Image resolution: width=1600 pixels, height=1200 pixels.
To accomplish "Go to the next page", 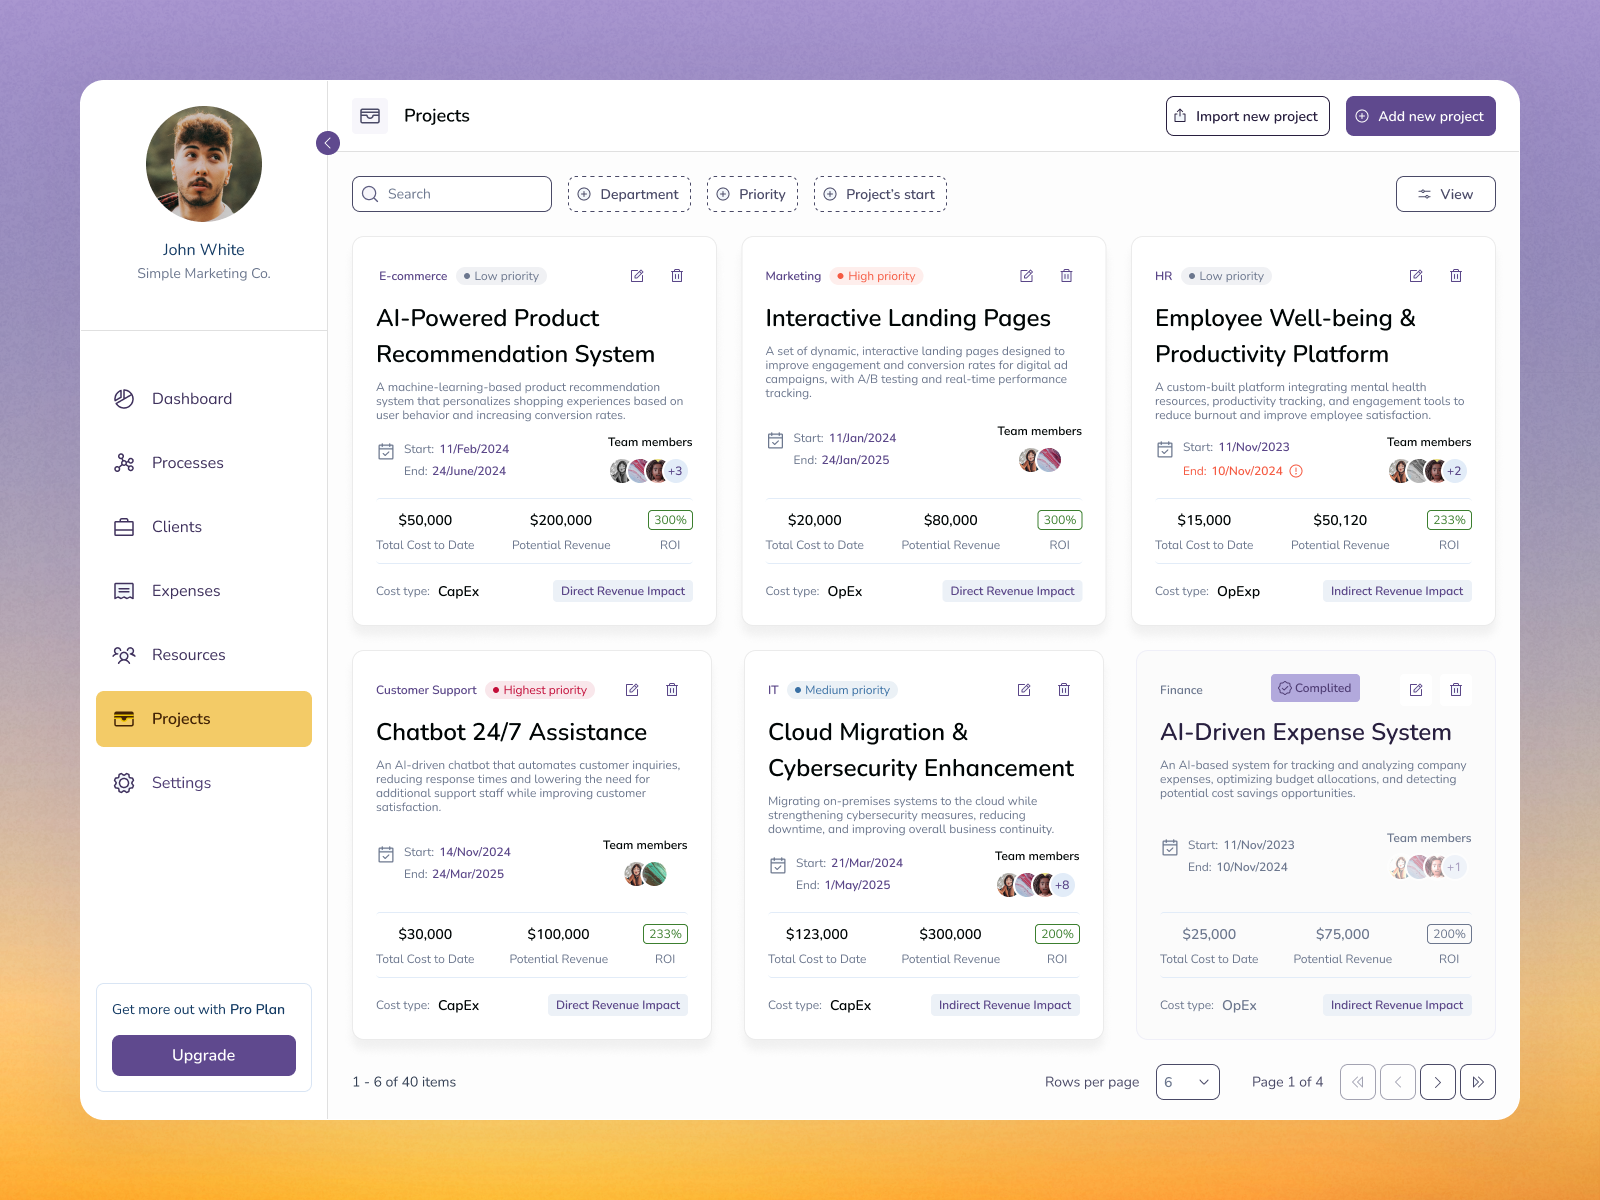I will point(1438,1082).
